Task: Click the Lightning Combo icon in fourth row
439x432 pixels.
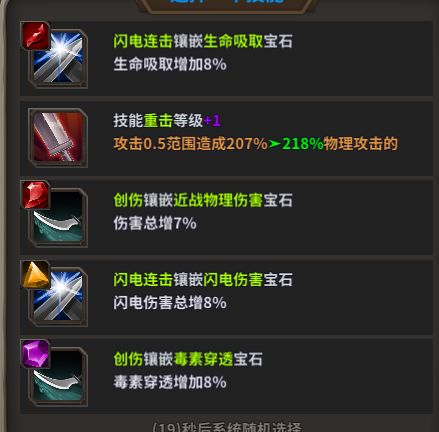Action: 58,297
